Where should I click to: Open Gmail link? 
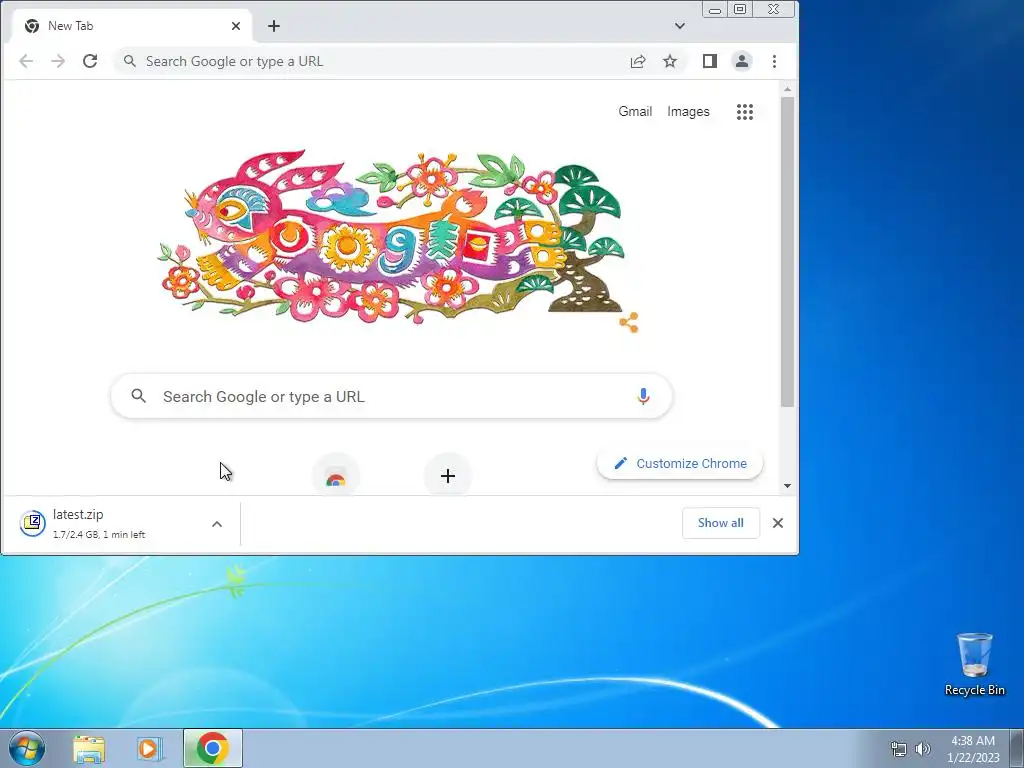(x=635, y=112)
